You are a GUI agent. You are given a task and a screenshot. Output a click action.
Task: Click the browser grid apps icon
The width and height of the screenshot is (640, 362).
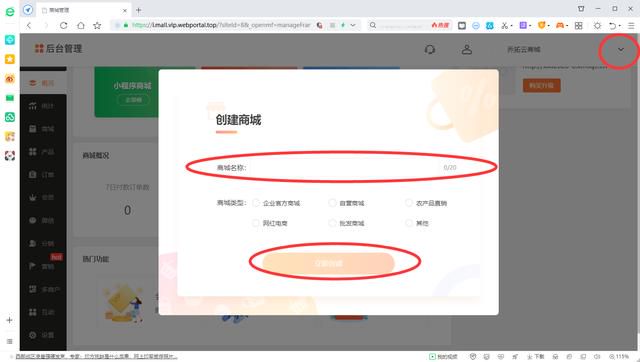click(x=578, y=25)
